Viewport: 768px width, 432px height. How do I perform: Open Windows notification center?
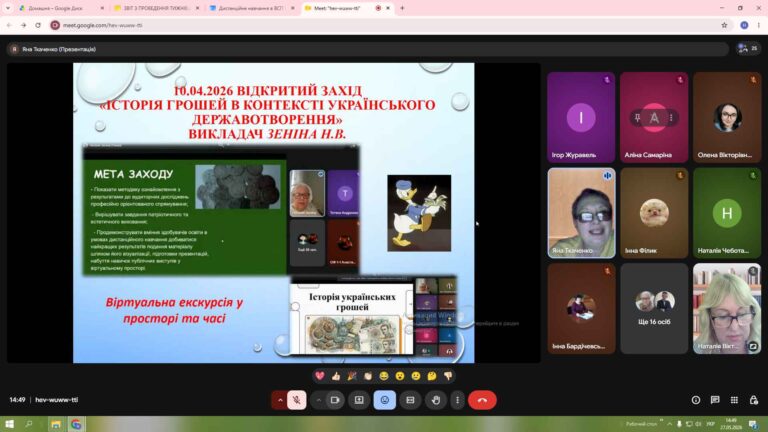[x=753, y=424]
